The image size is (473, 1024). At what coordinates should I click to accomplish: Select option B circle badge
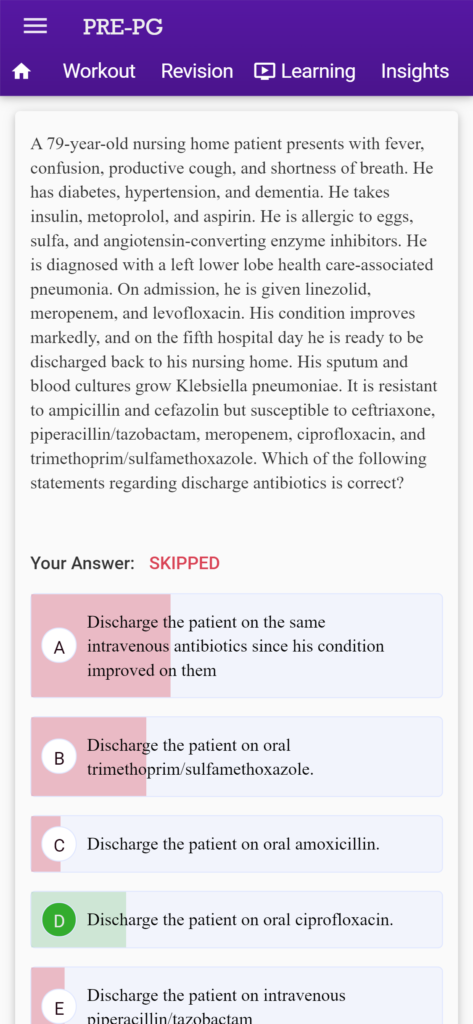[x=59, y=758]
